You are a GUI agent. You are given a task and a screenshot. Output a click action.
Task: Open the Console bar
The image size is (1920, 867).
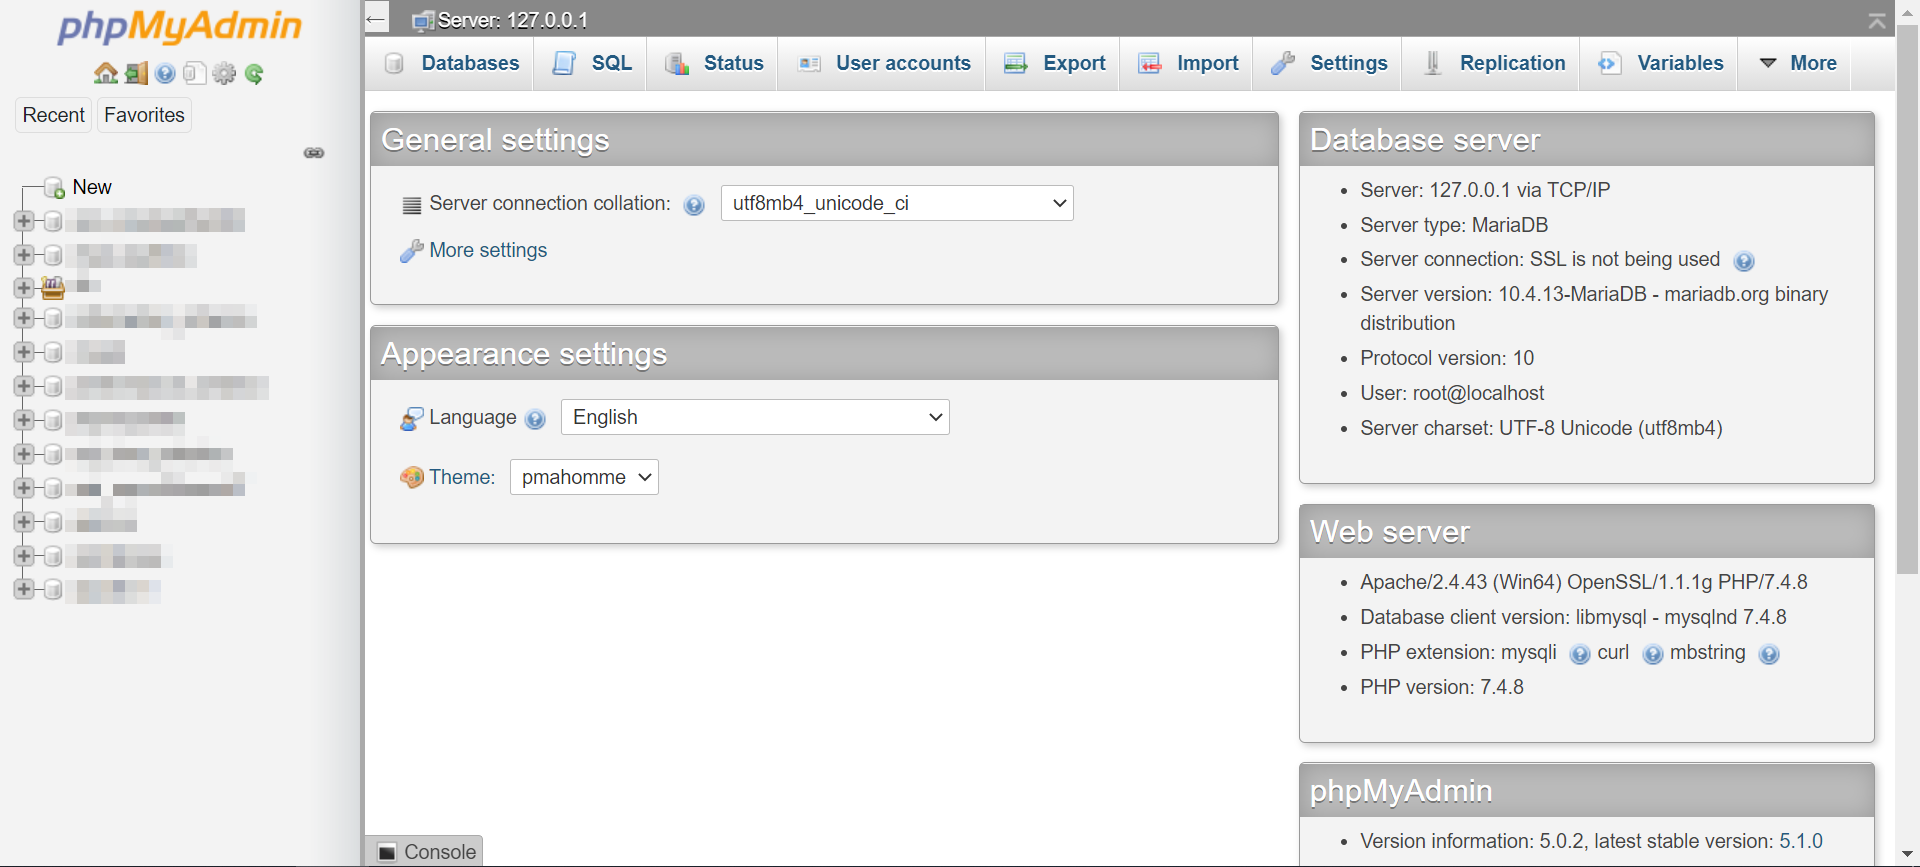click(424, 851)
